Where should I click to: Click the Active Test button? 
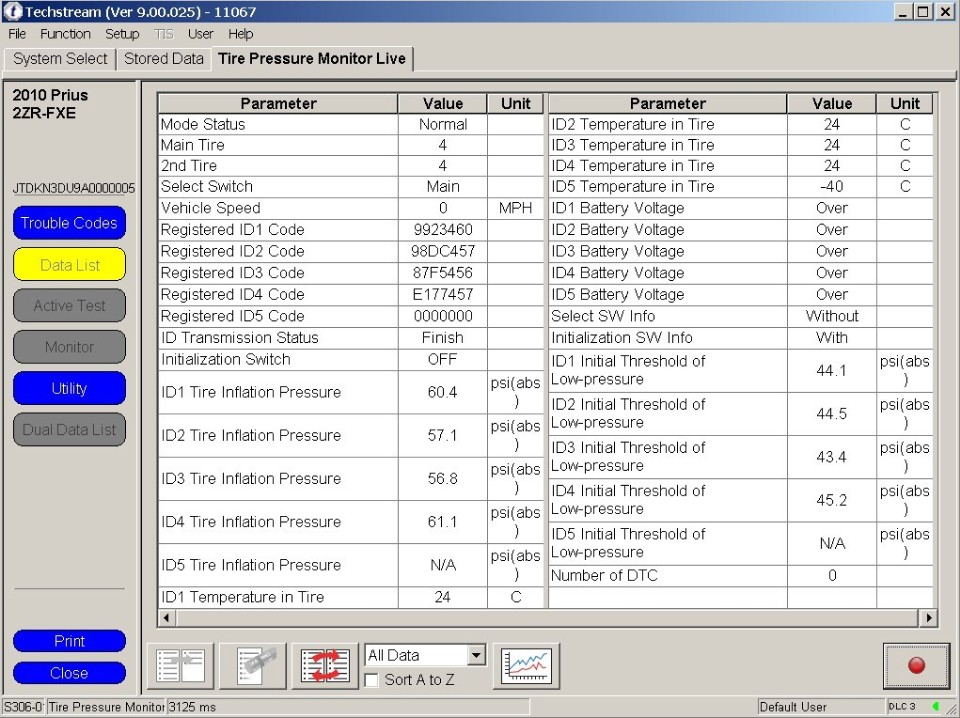(x=69, y=305)
